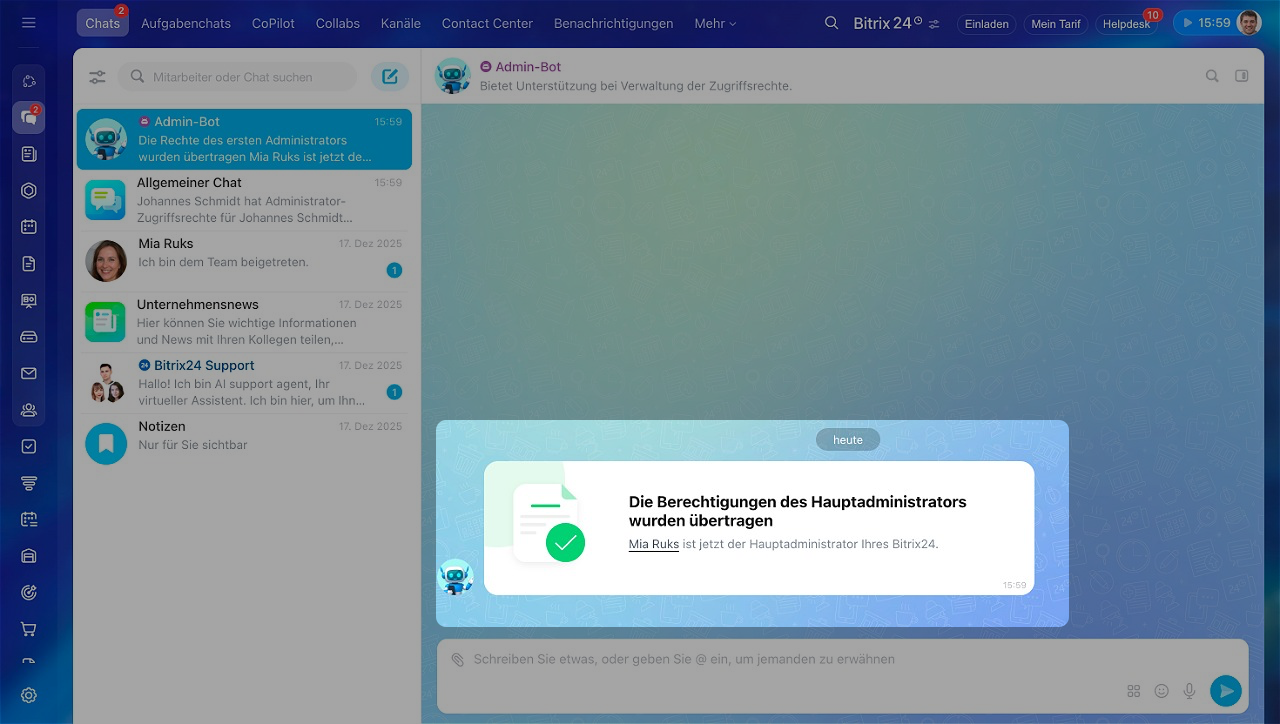Open the Unternehmensnews chat
Viewport: 1280px width, 724px height.
click(244, 322)
